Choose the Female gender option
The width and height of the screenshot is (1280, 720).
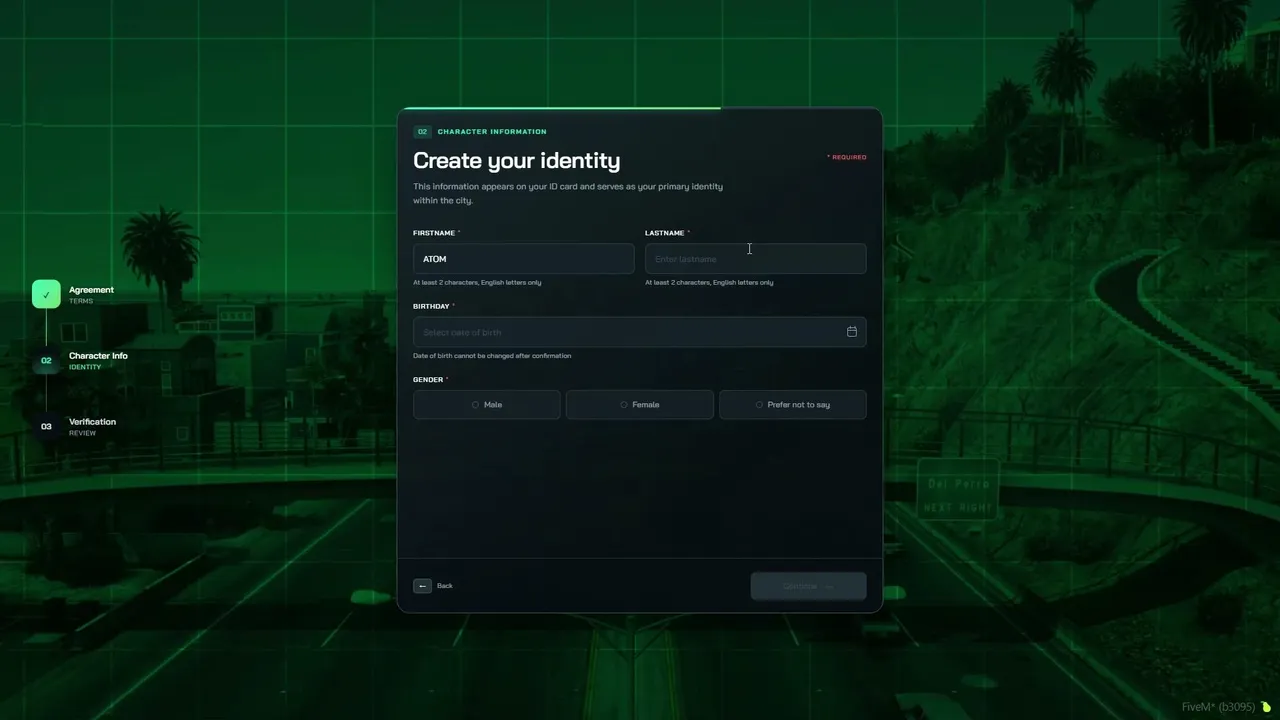[640, 405]
